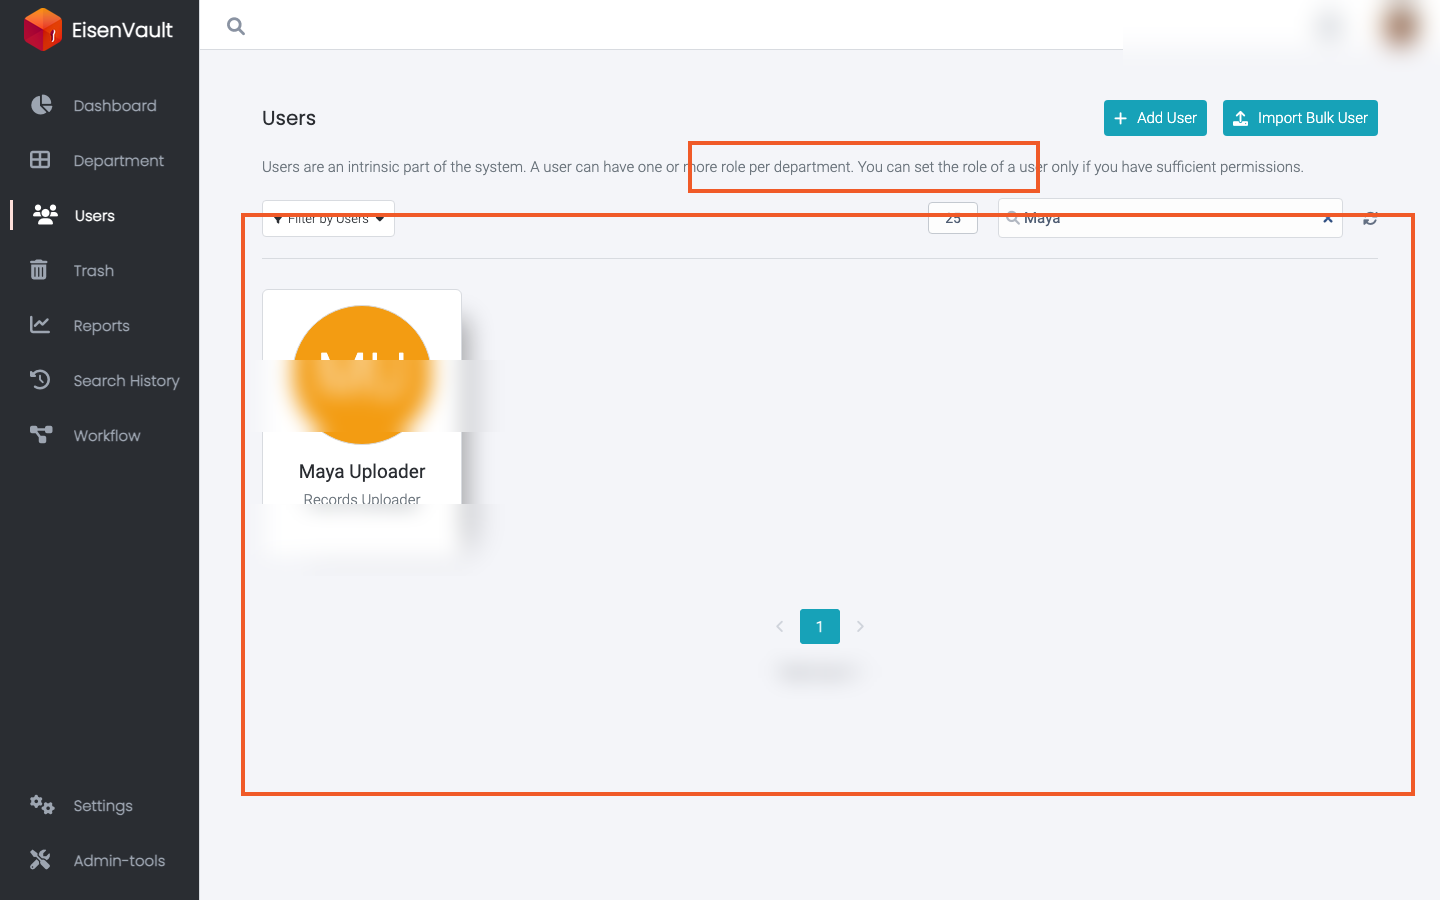Image resolution: width=1440 pixels, height=900 pixels.
Task: Open the Trash section
Action: coord(94,271)
